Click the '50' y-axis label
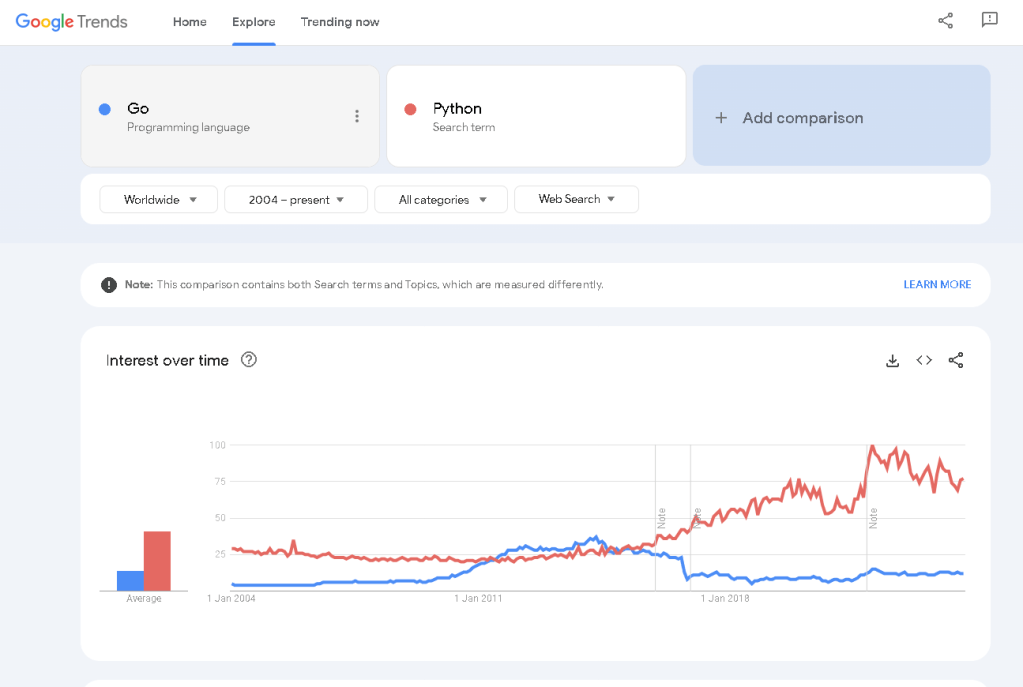Screen dimensions: 1023x687 tap(220, 518)
